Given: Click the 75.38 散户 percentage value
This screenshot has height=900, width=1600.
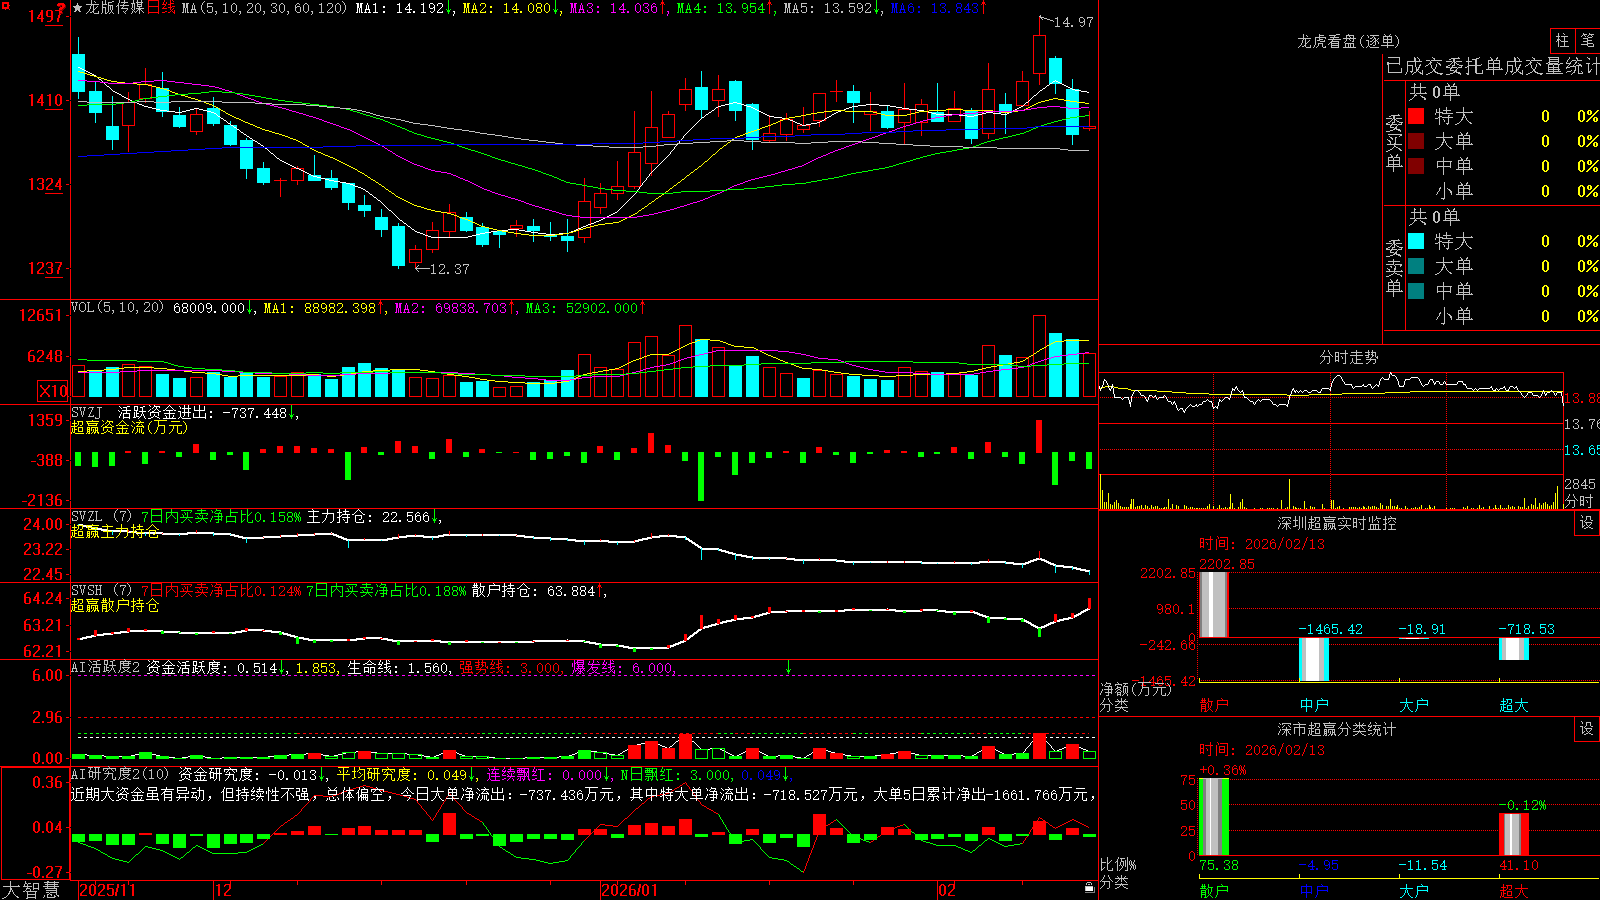Looking at the screenshot, I should tap(1219, 865).
